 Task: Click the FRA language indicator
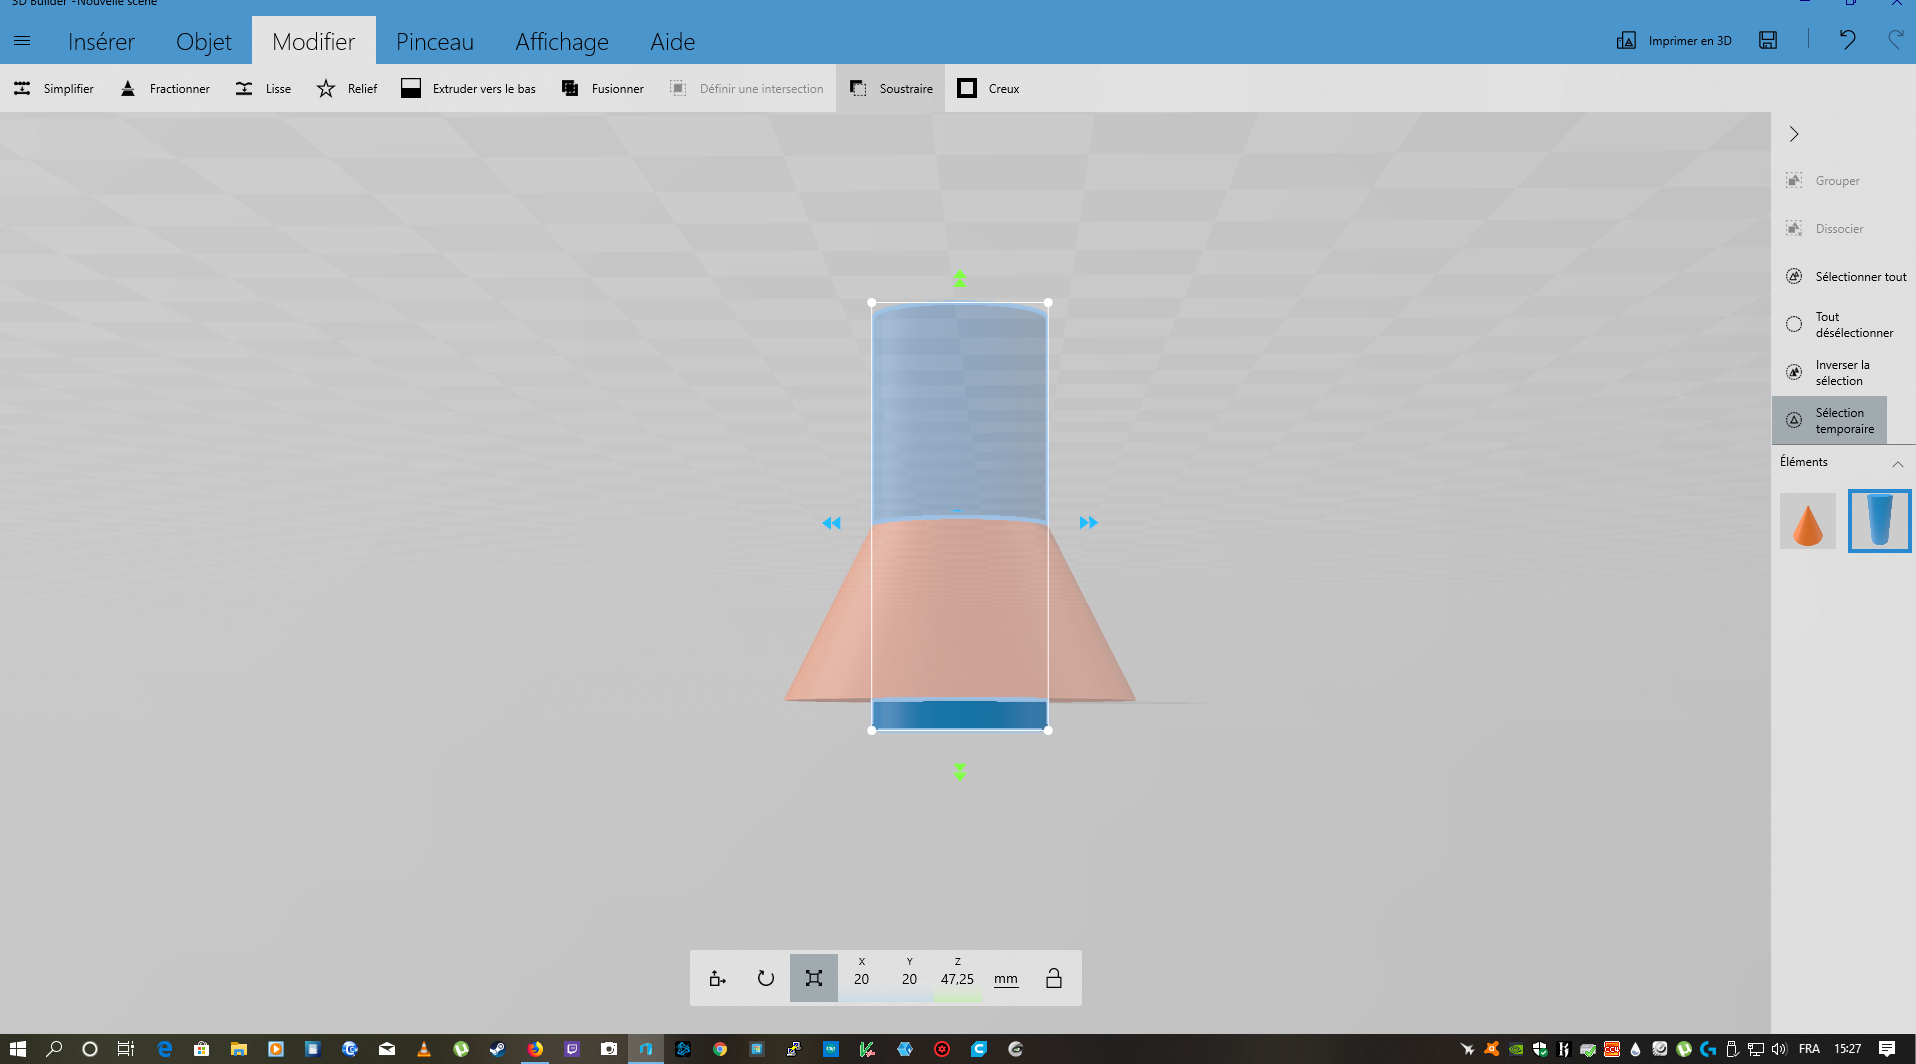[1809, 1049]
